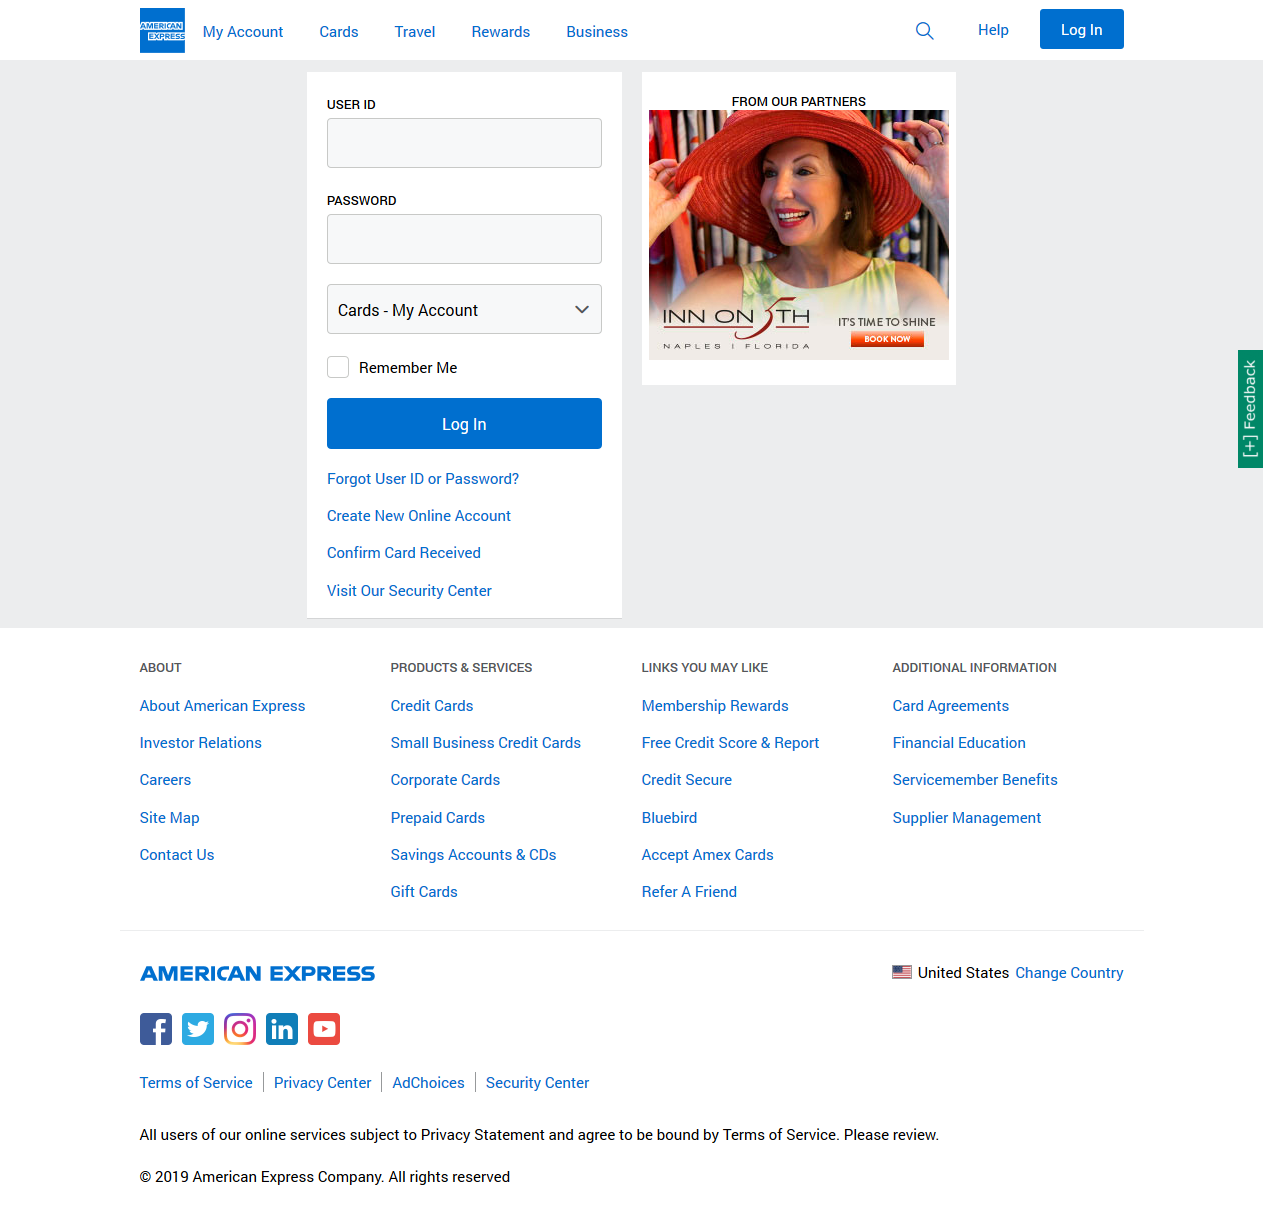Click the United States flag icon
The height and width of the screenshot is (1217, 1263).
[902, 972]
